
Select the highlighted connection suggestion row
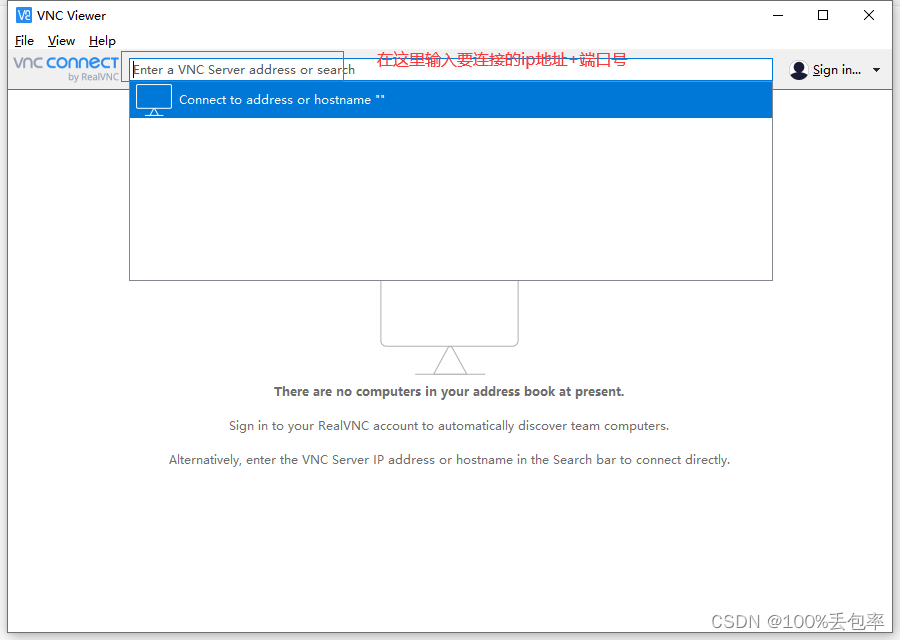click(450, 99)
